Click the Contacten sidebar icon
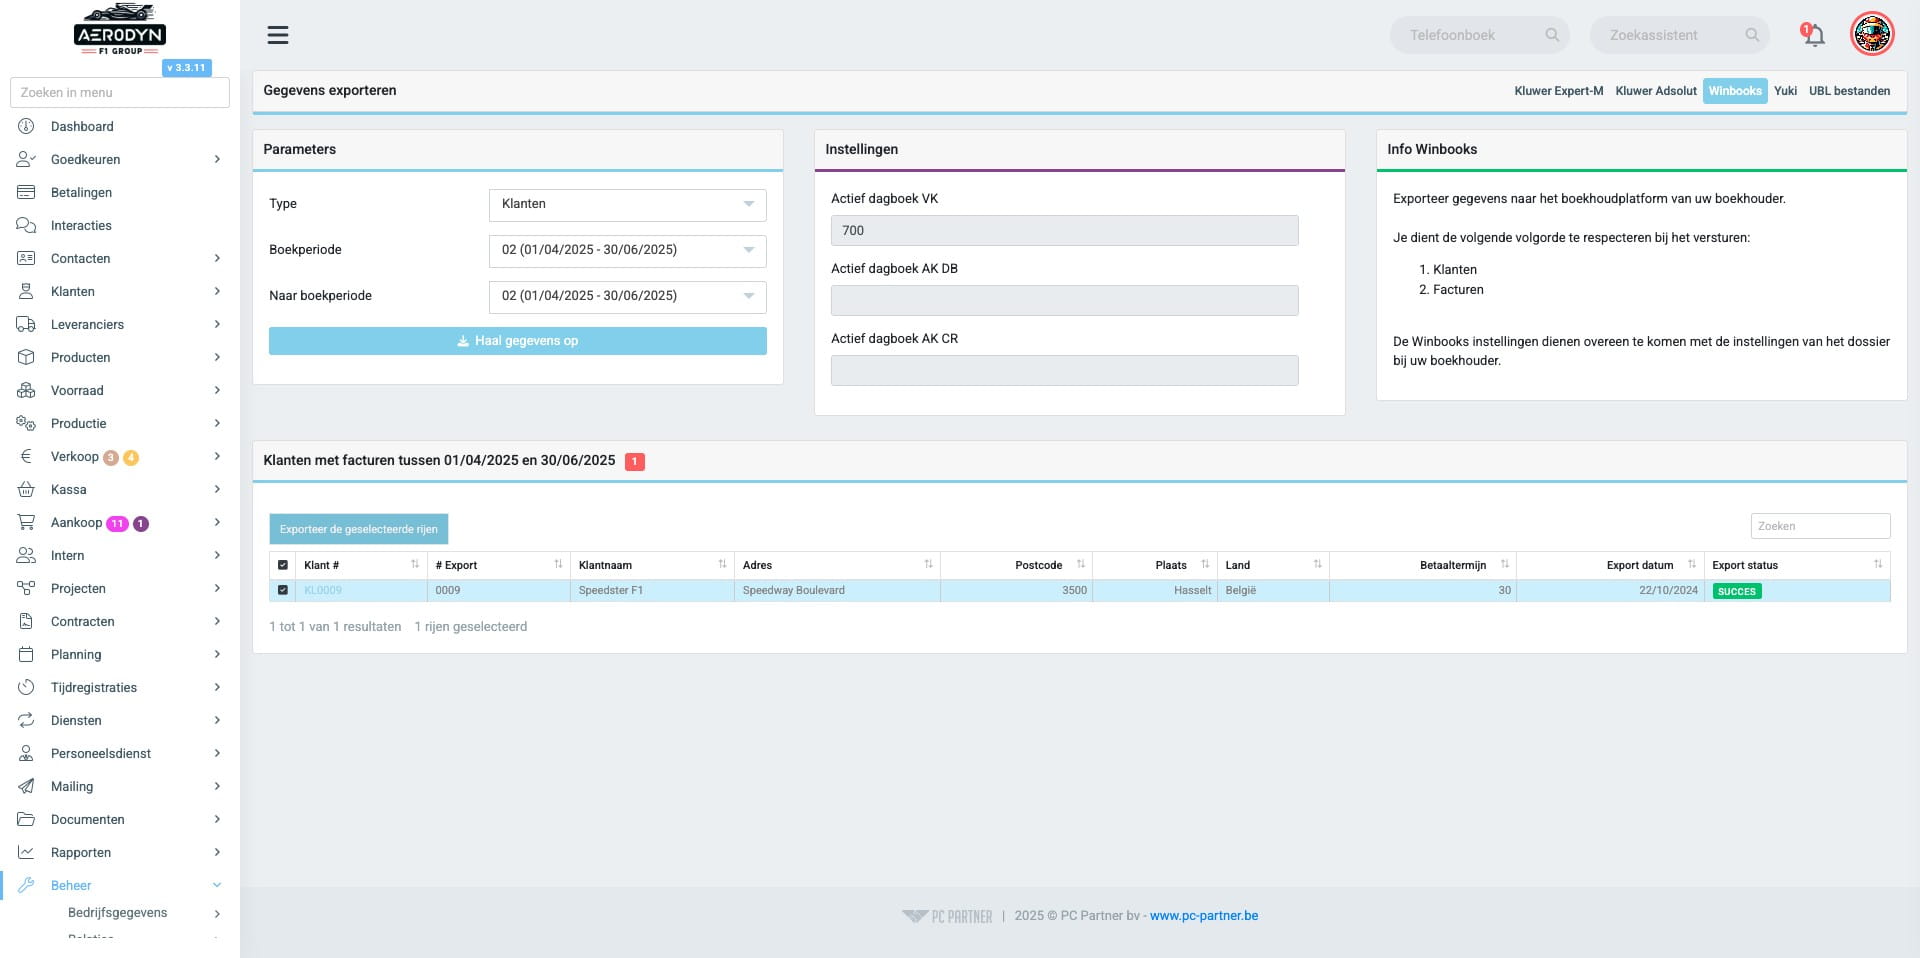1920x958 pixels. coord(26,258)
